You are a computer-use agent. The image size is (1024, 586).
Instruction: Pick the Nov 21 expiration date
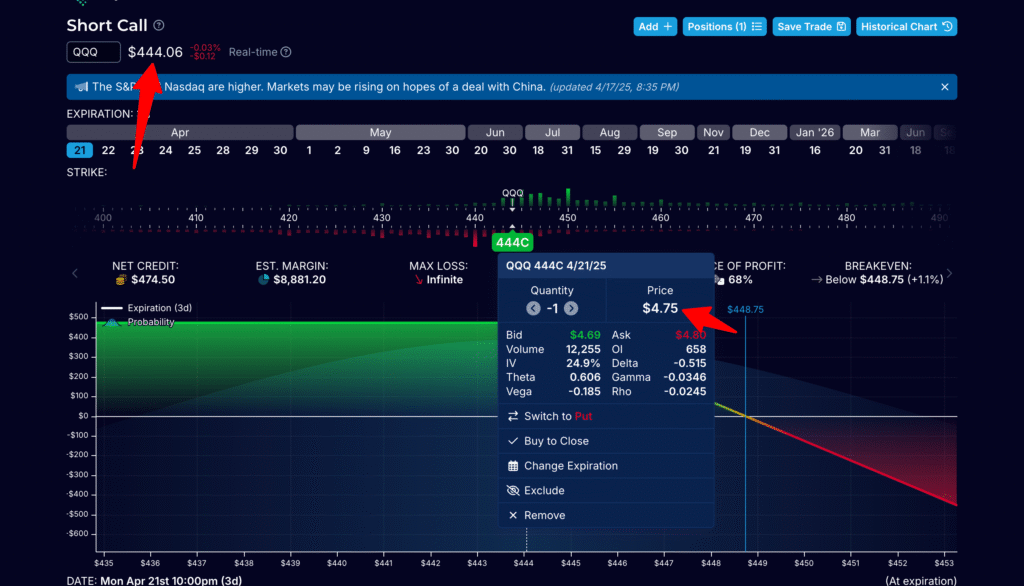point(714,150)
